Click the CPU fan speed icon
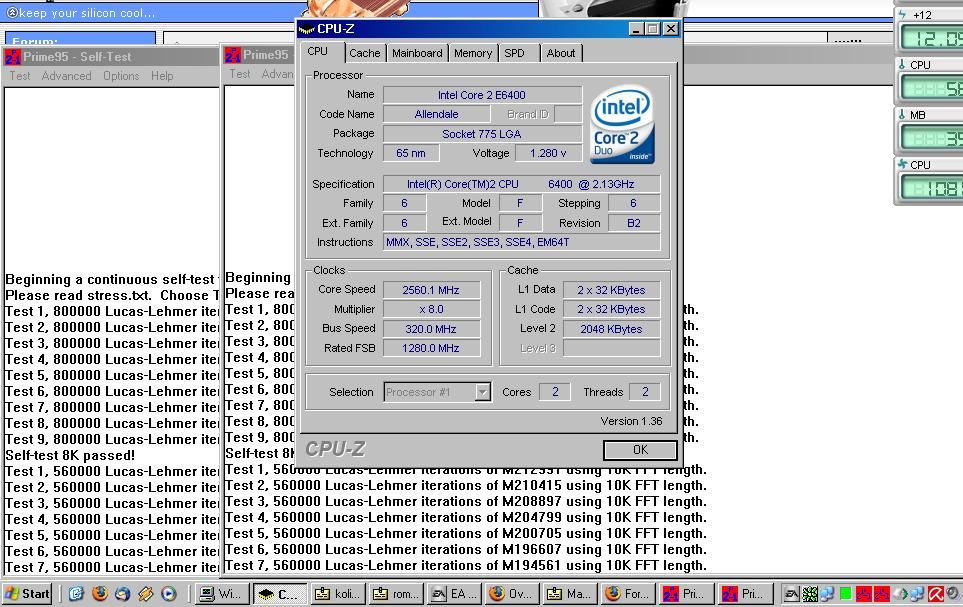Viewport: 963px width, 607px height. 902,164
